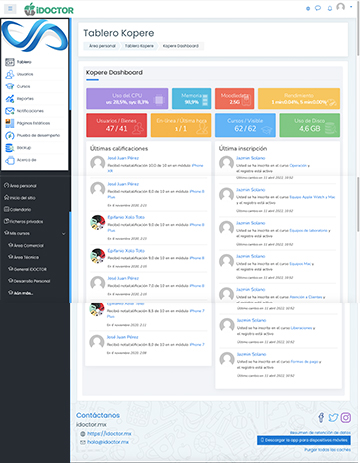The image size is (360, 463).
Task: Open the Reportes chart icon
Action: 10,98
